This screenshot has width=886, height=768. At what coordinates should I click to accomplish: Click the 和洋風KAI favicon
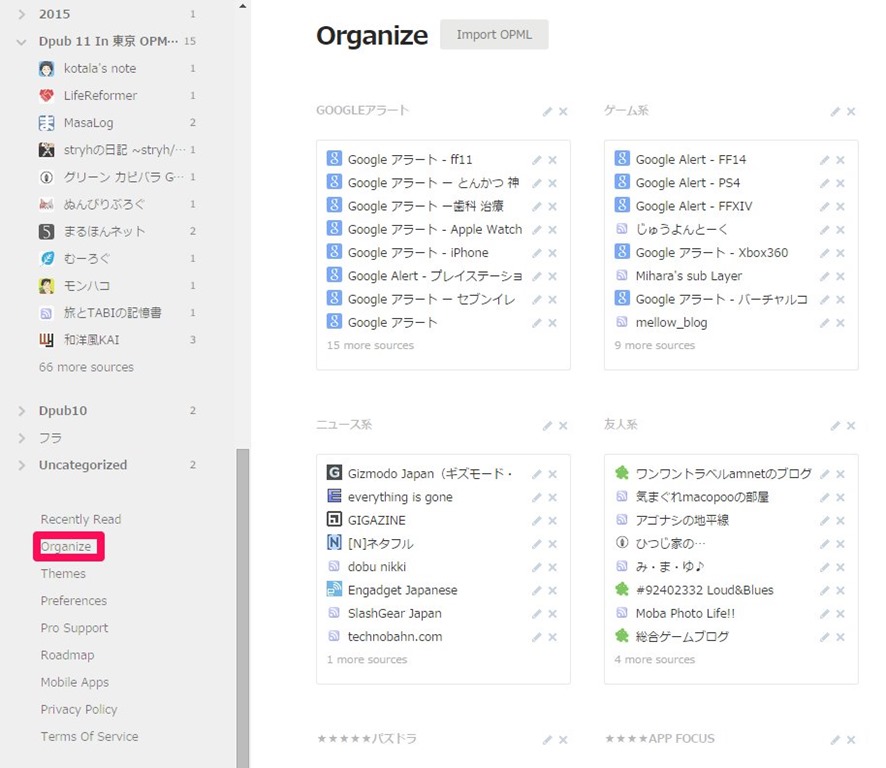coord(46,340)
